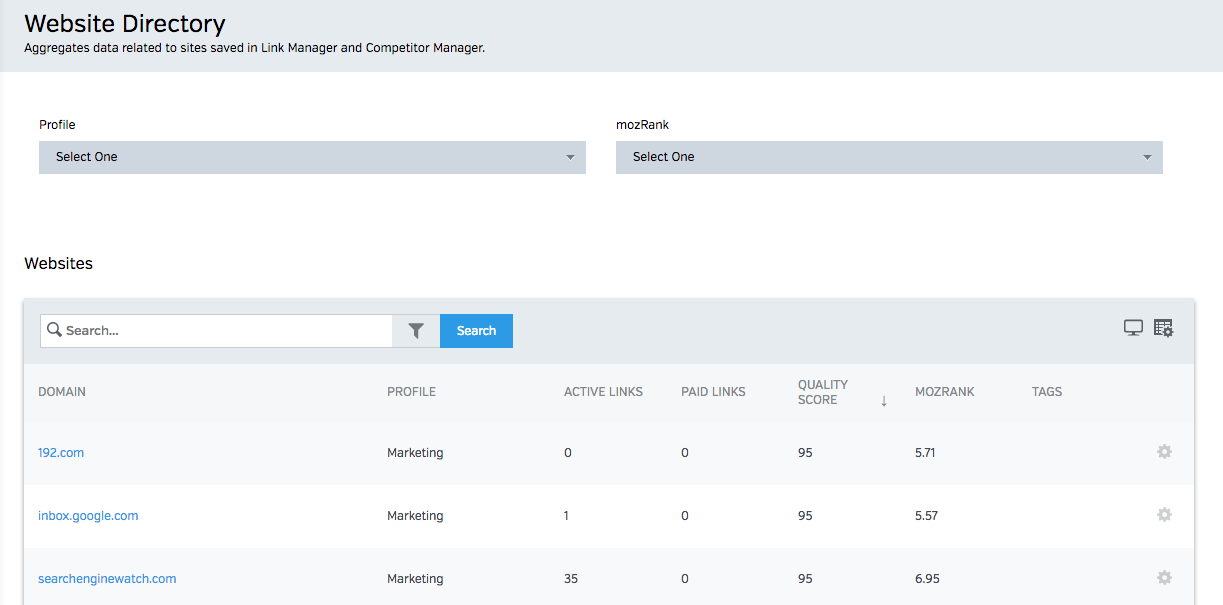Open gear settings for inbox.google.com row
This screenshot has height=605, width=1223.
click(x=1164, y=515)
